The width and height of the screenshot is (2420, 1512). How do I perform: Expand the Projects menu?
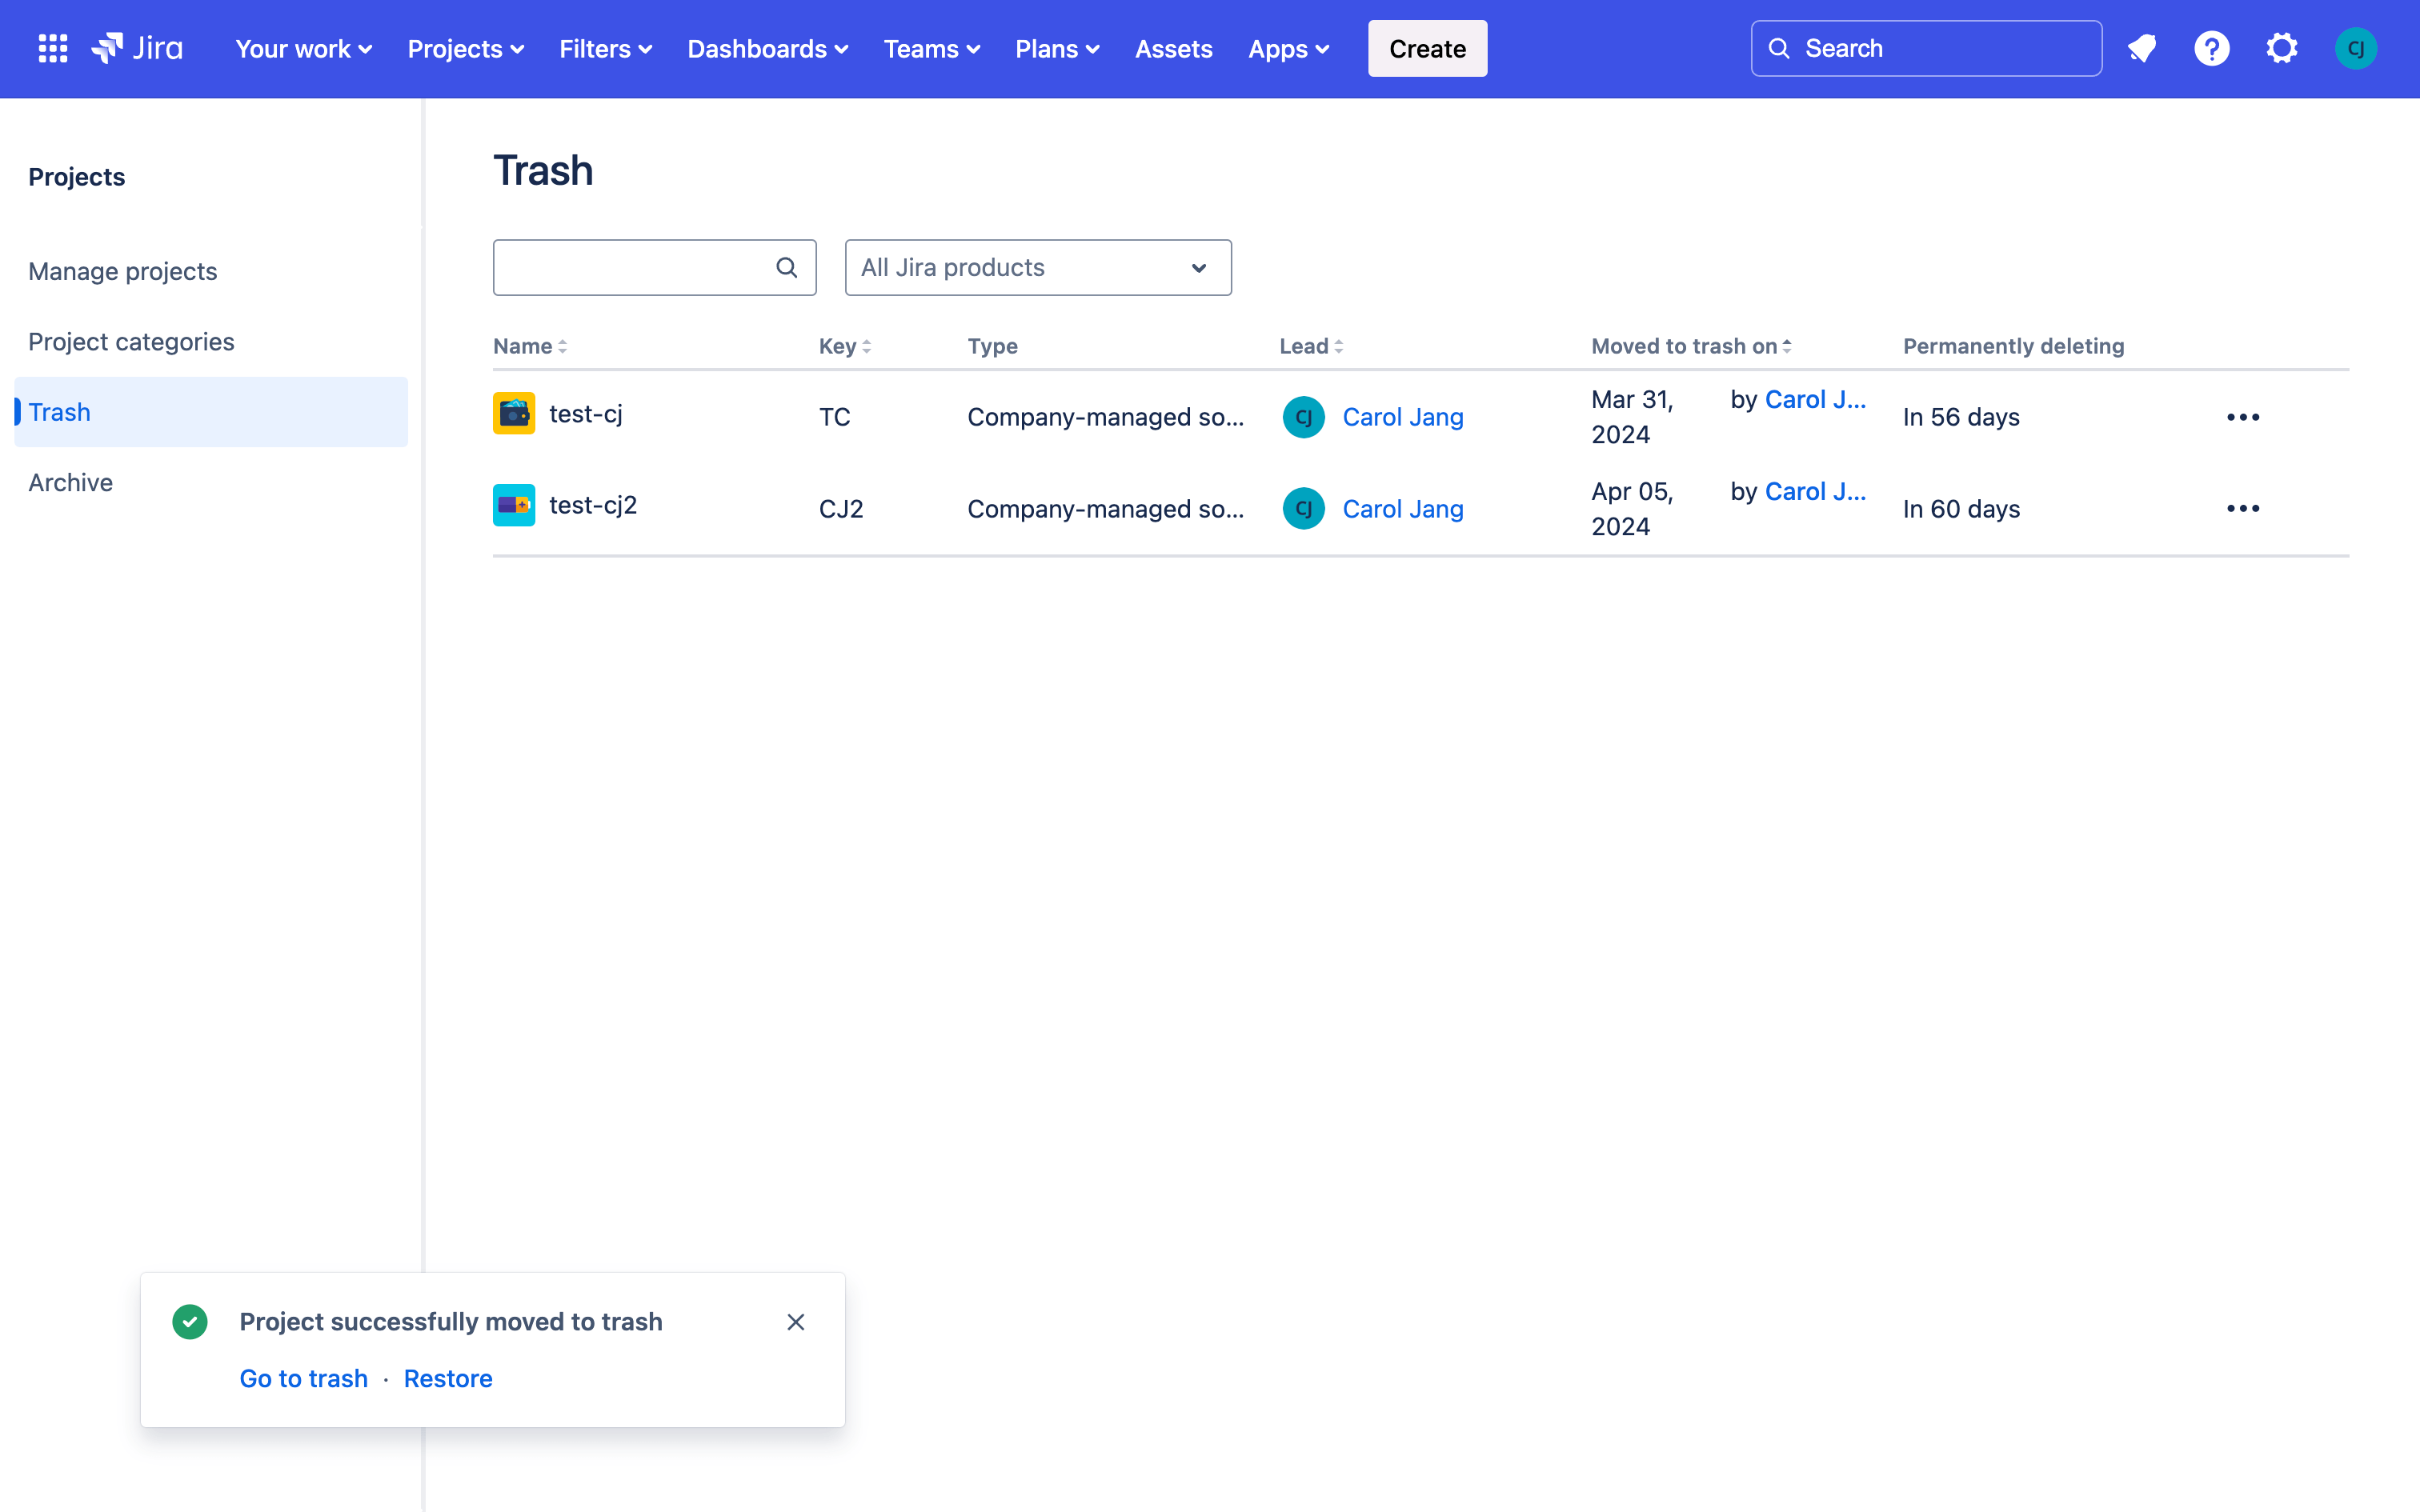coord(467,47)
